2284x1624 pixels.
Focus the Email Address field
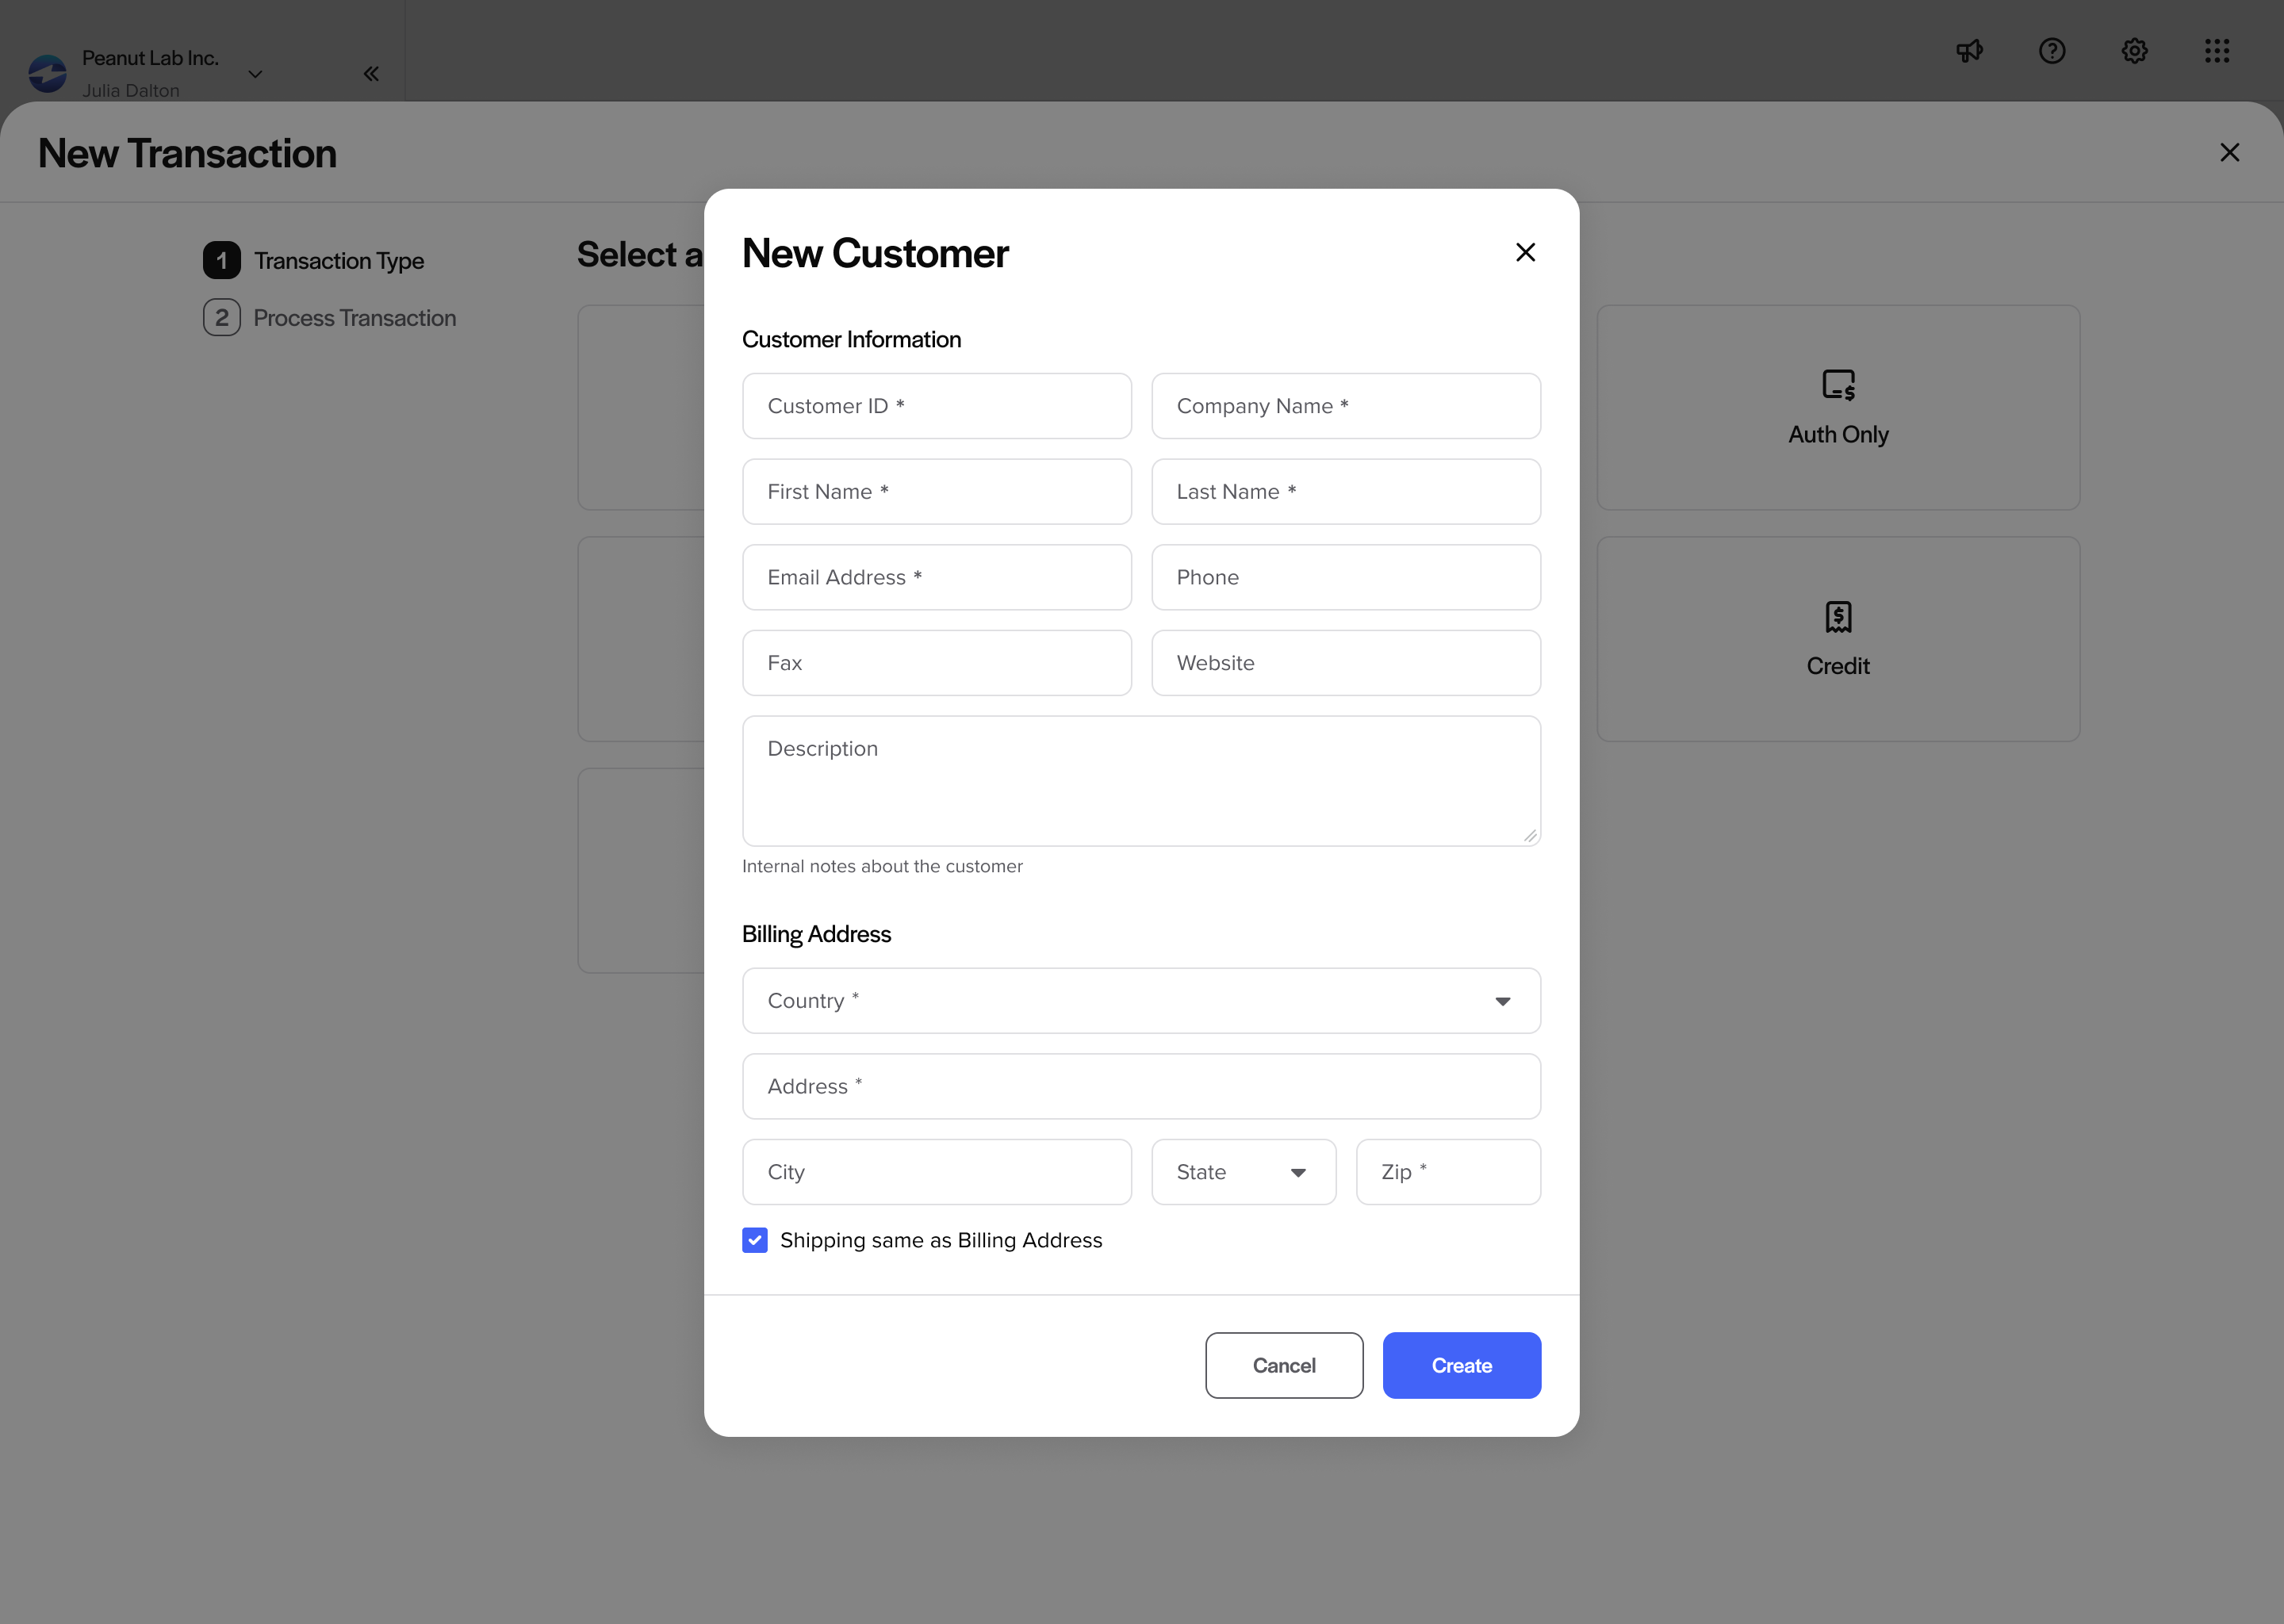(937, 577)
